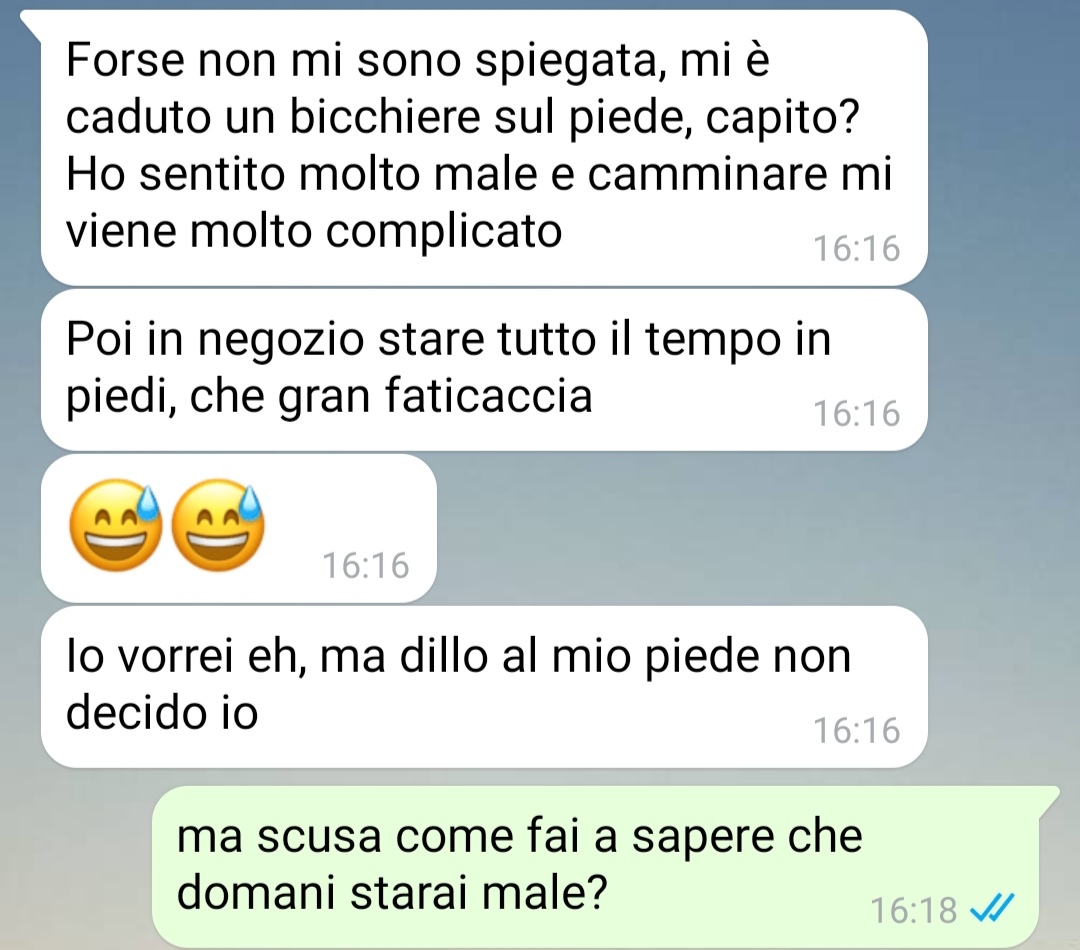
Task: Tap the bubble tail of the first received message
Action: coord(30,22)
